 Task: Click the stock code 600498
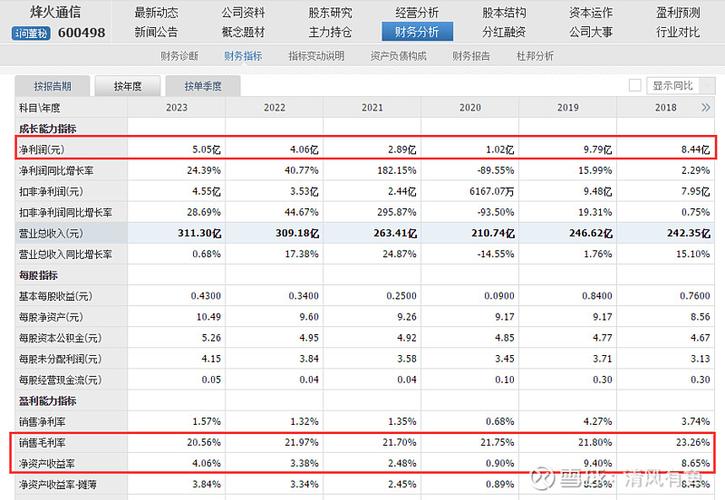(x=81, y=33)
